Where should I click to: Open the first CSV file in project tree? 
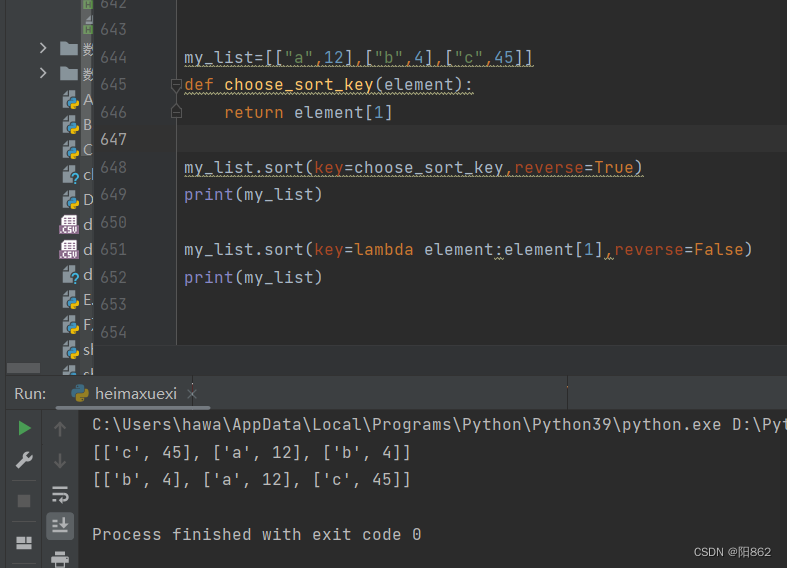pyautogui.click(x=70, y=224)
